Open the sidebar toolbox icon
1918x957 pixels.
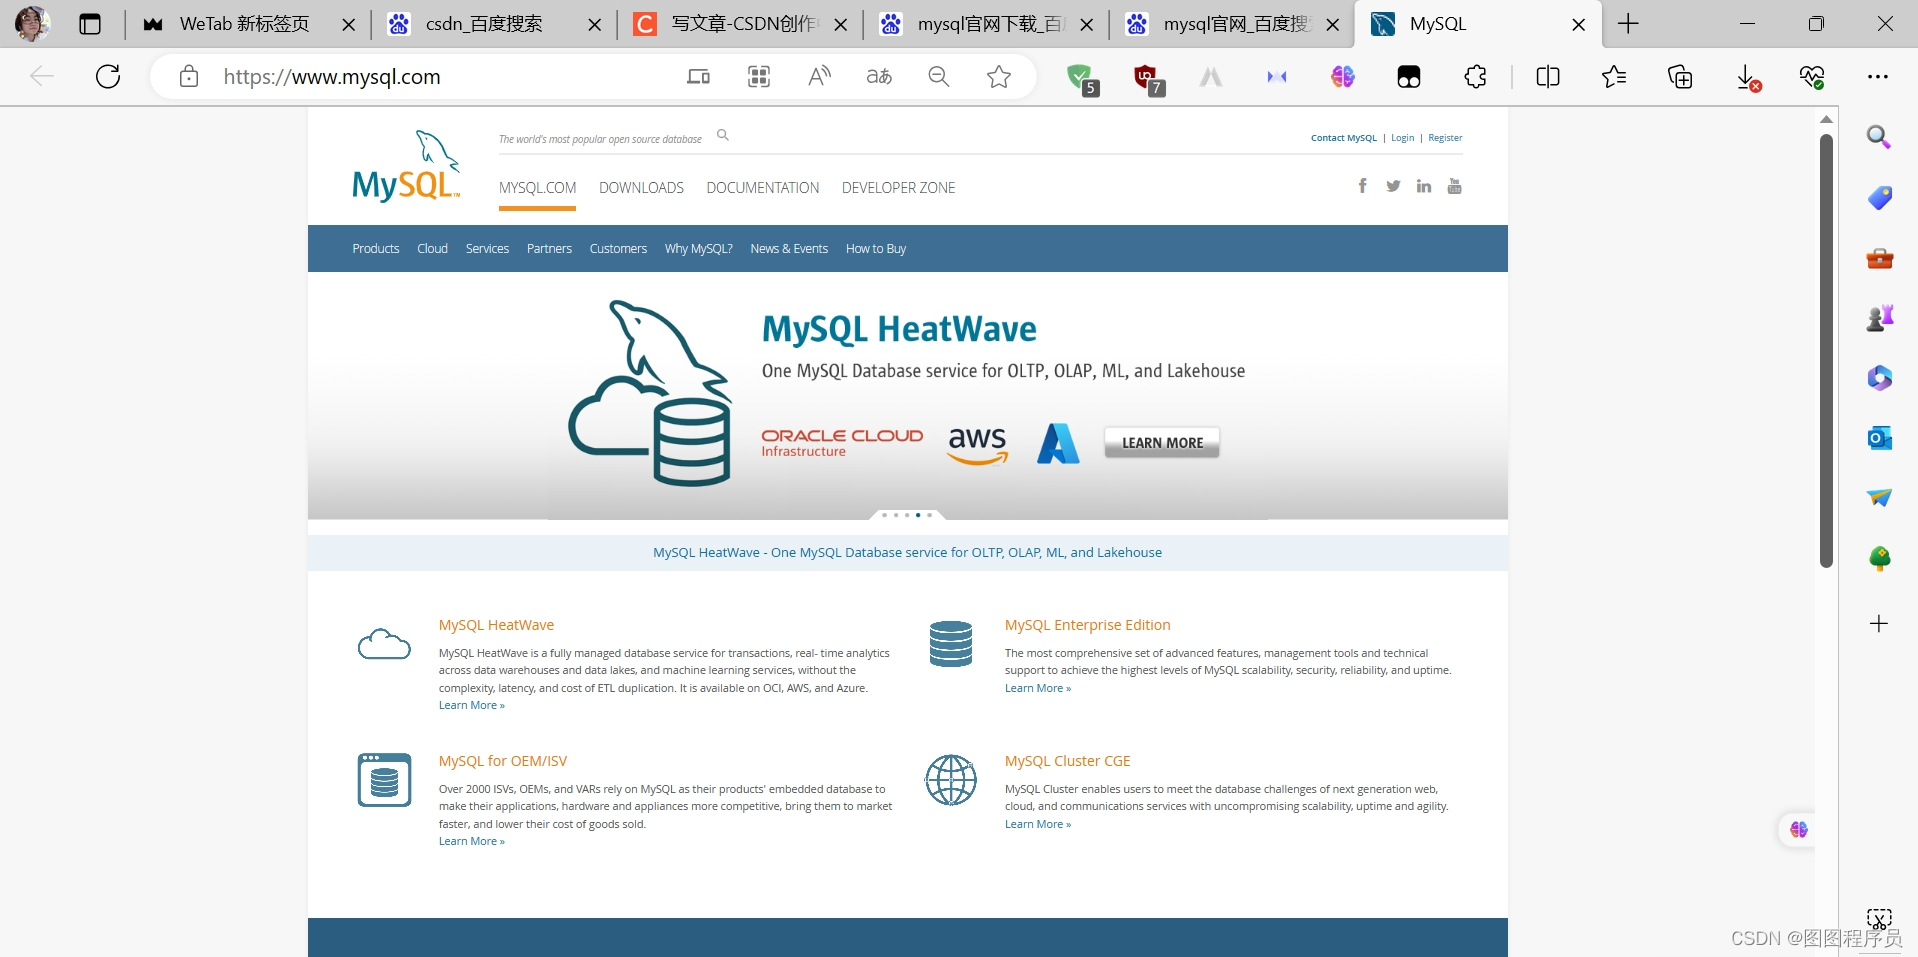(1879, 258)
